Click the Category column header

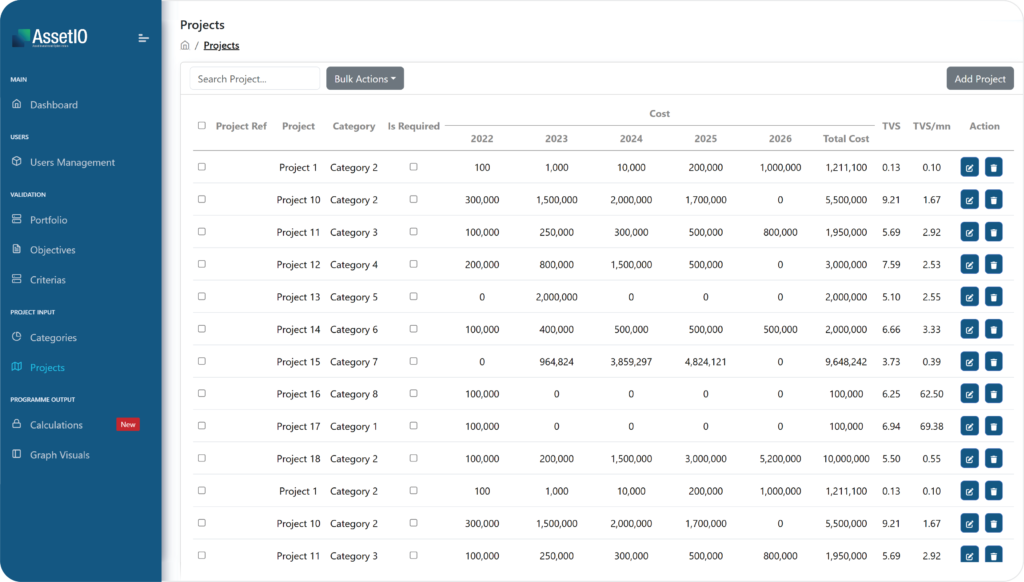coord(354,126)
